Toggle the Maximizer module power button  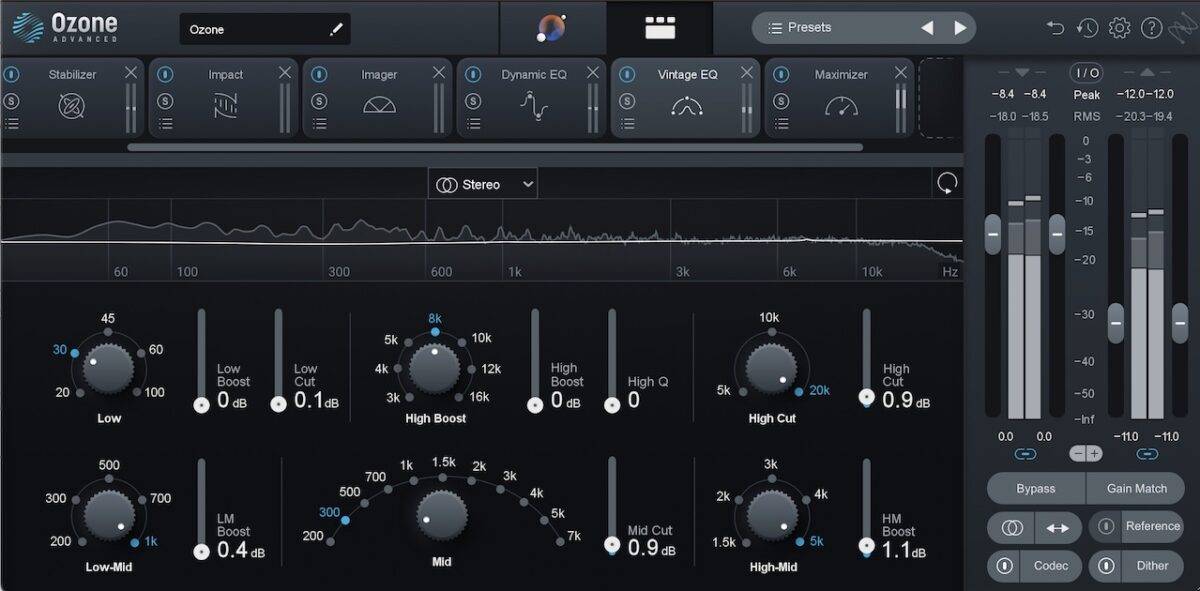(781, 74)
